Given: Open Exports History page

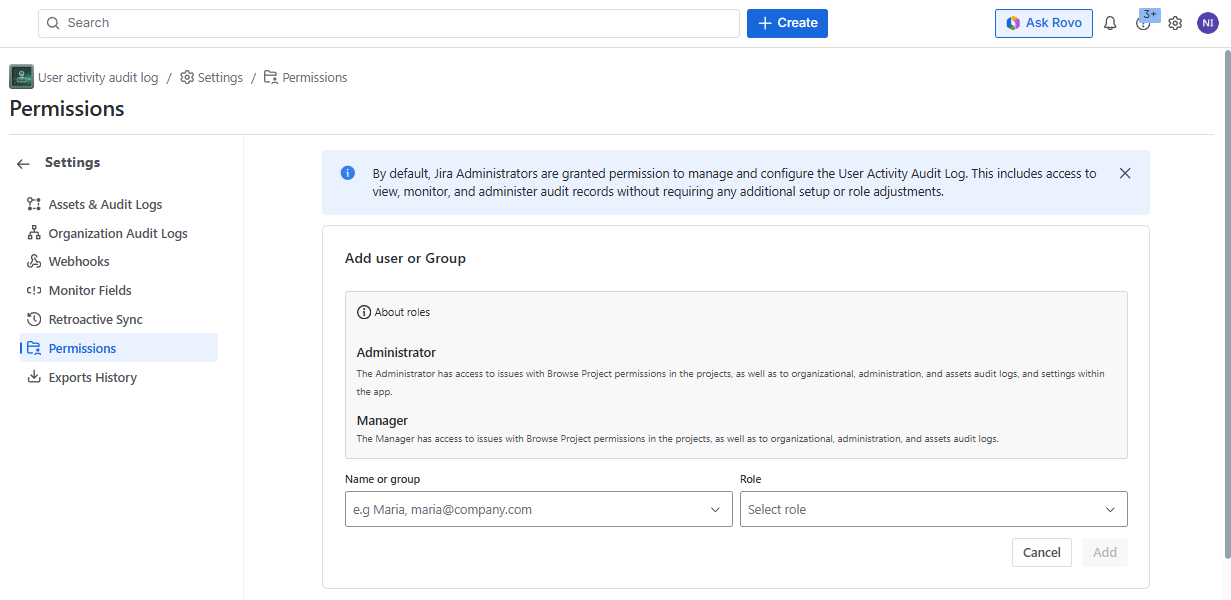Looking at the screenshot, I should [118, 377].
